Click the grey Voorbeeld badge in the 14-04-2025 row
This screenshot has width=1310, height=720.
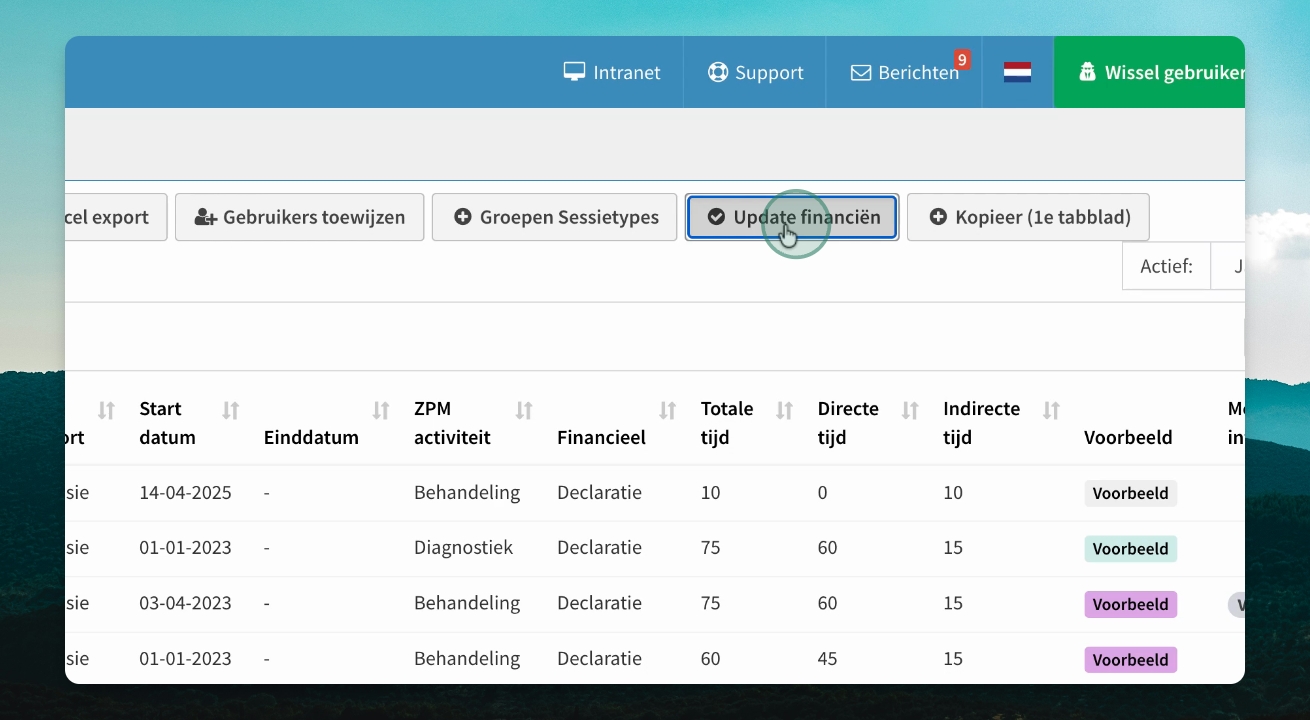[x=1130, y=493]
